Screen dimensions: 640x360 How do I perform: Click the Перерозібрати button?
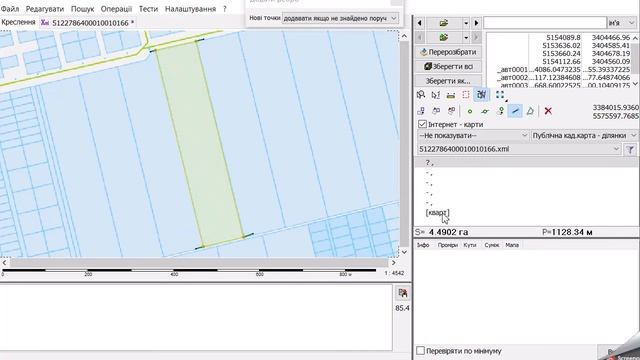pos(448,52)
